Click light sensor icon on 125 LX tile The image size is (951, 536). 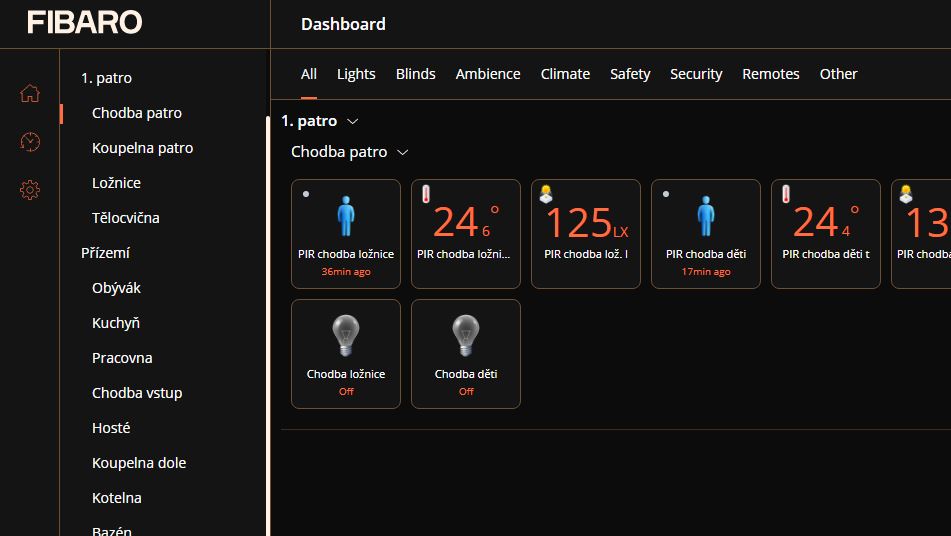(546, 194)
